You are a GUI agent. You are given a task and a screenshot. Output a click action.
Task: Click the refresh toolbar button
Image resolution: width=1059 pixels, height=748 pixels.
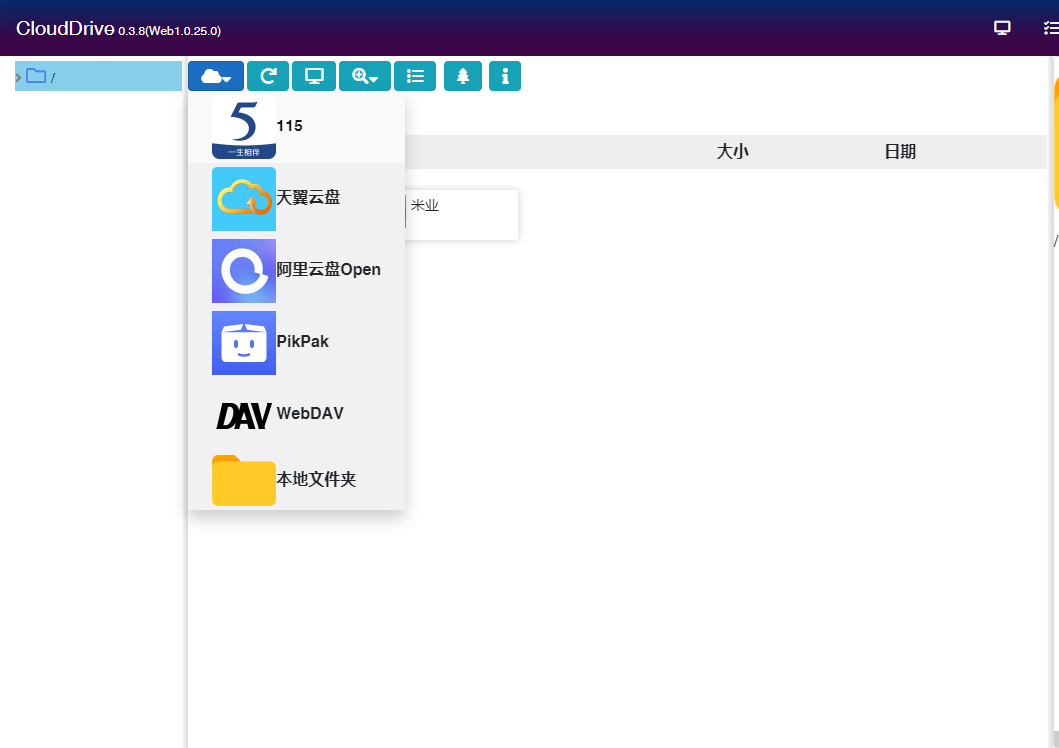coord(268,76)
